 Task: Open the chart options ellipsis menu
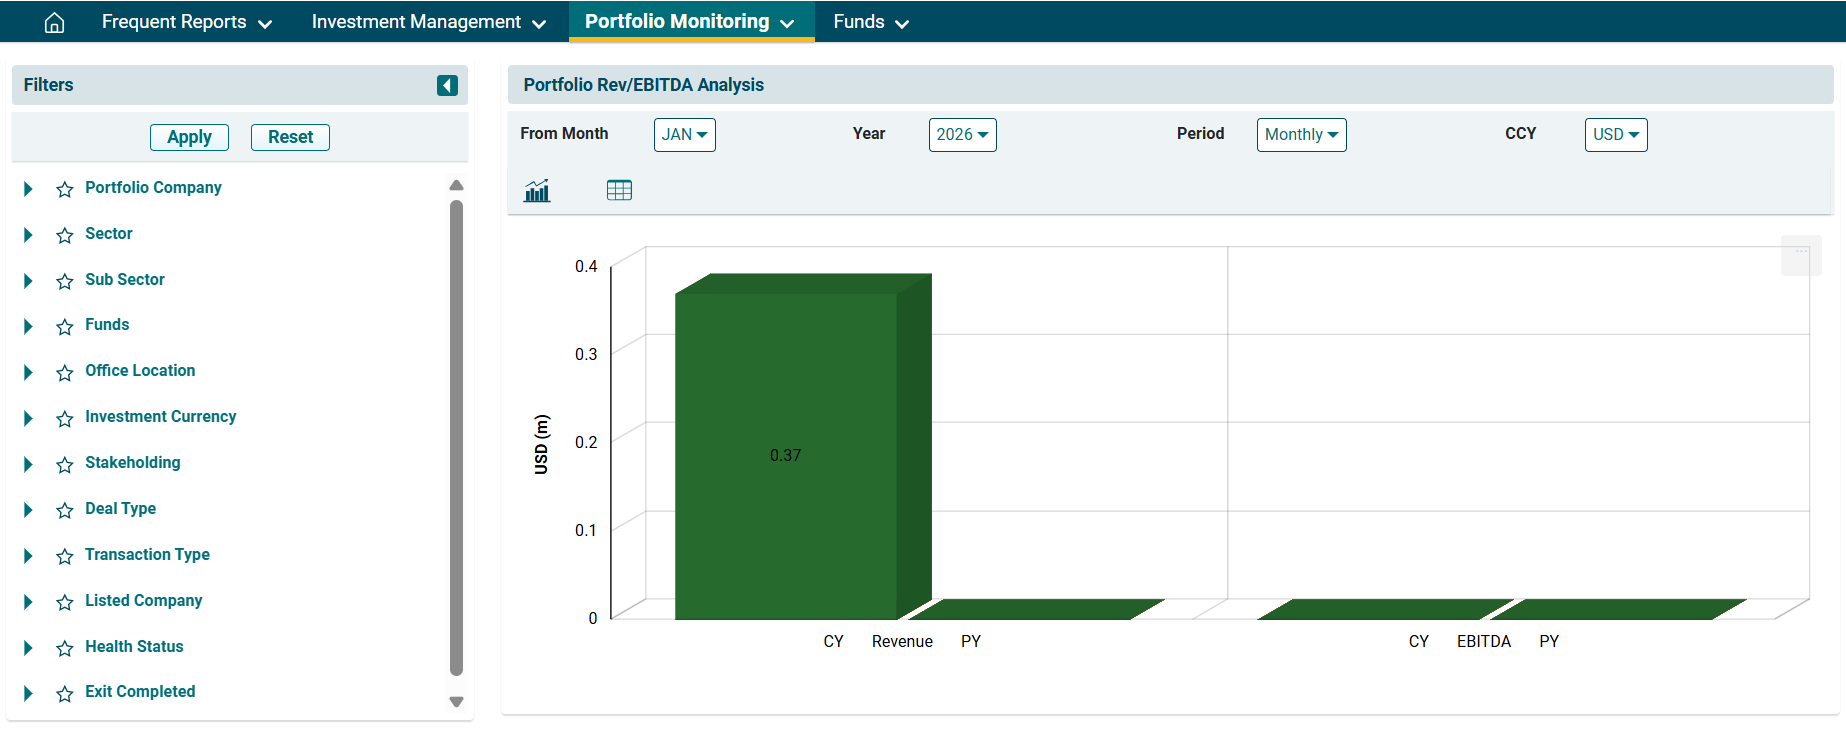pyautogui.click(x=1800, y=255)
